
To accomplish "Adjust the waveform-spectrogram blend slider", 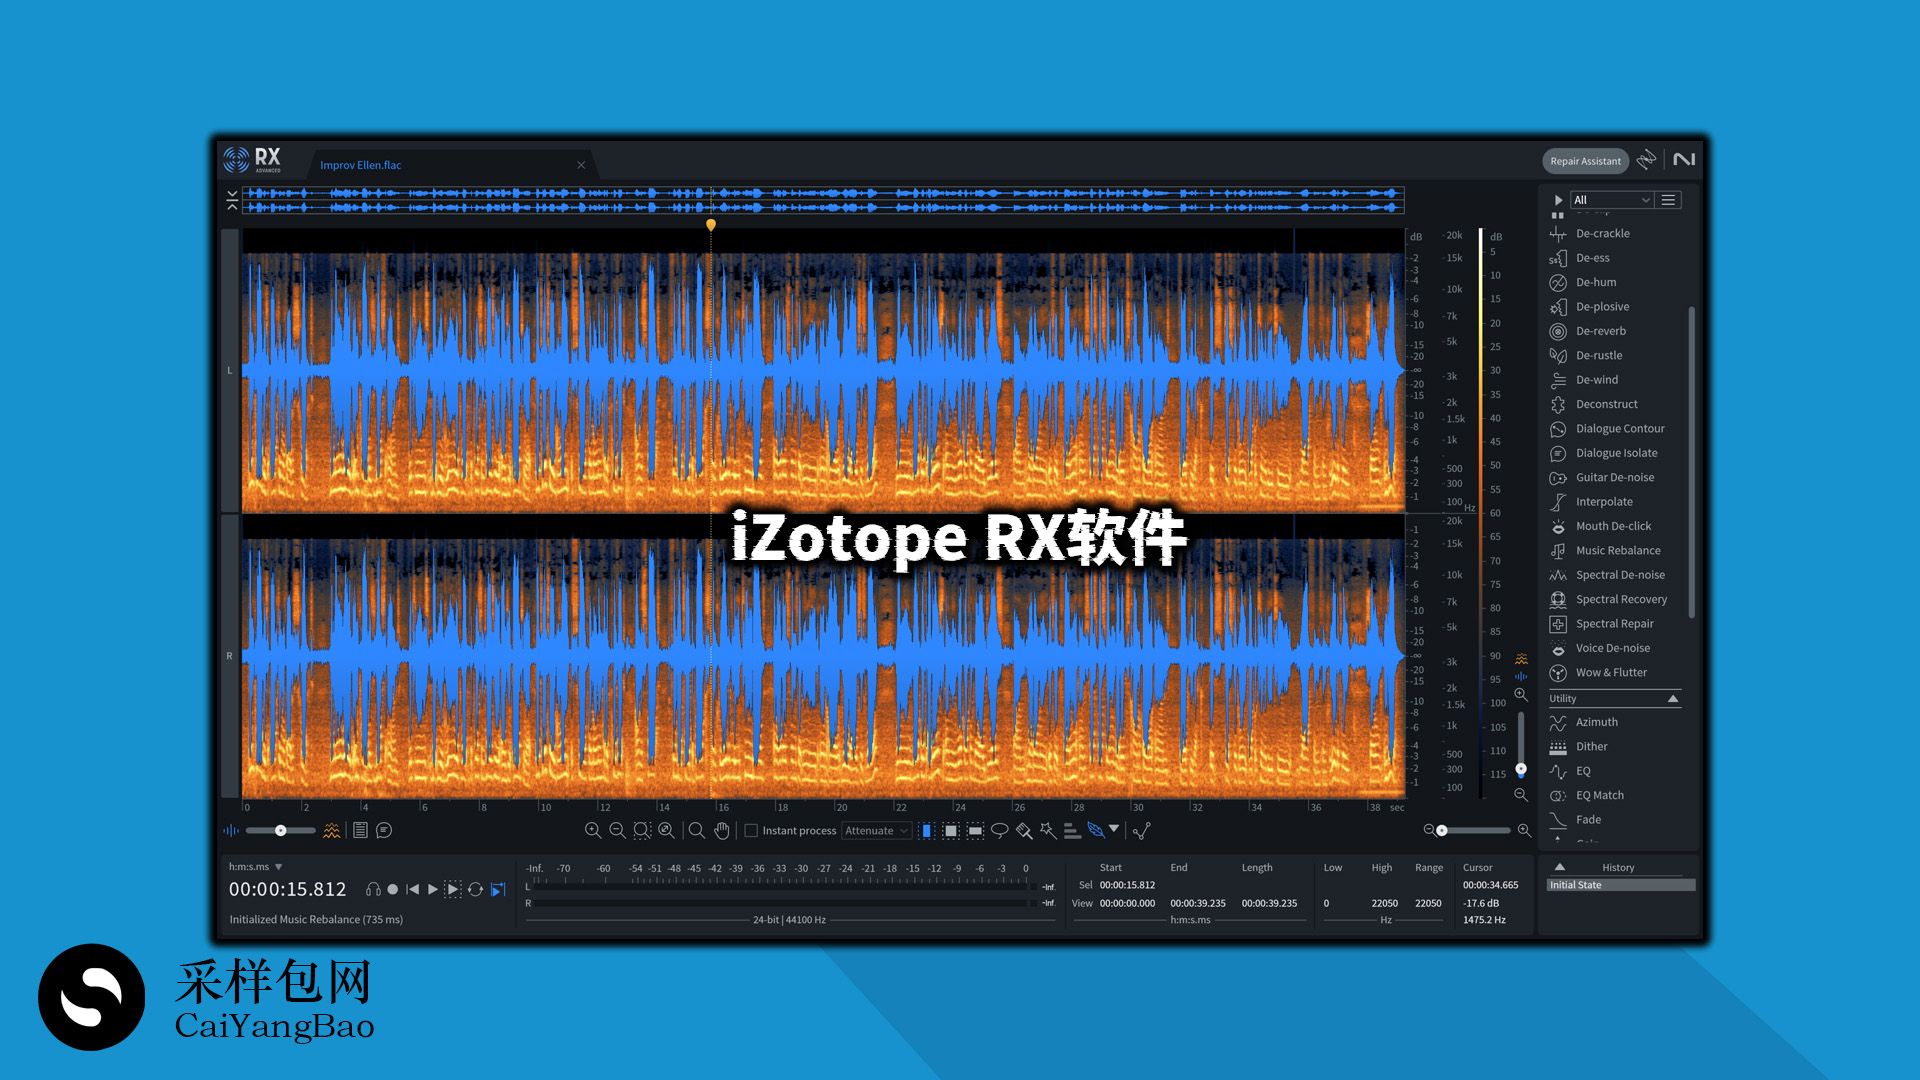I will [x=281, y=830].
